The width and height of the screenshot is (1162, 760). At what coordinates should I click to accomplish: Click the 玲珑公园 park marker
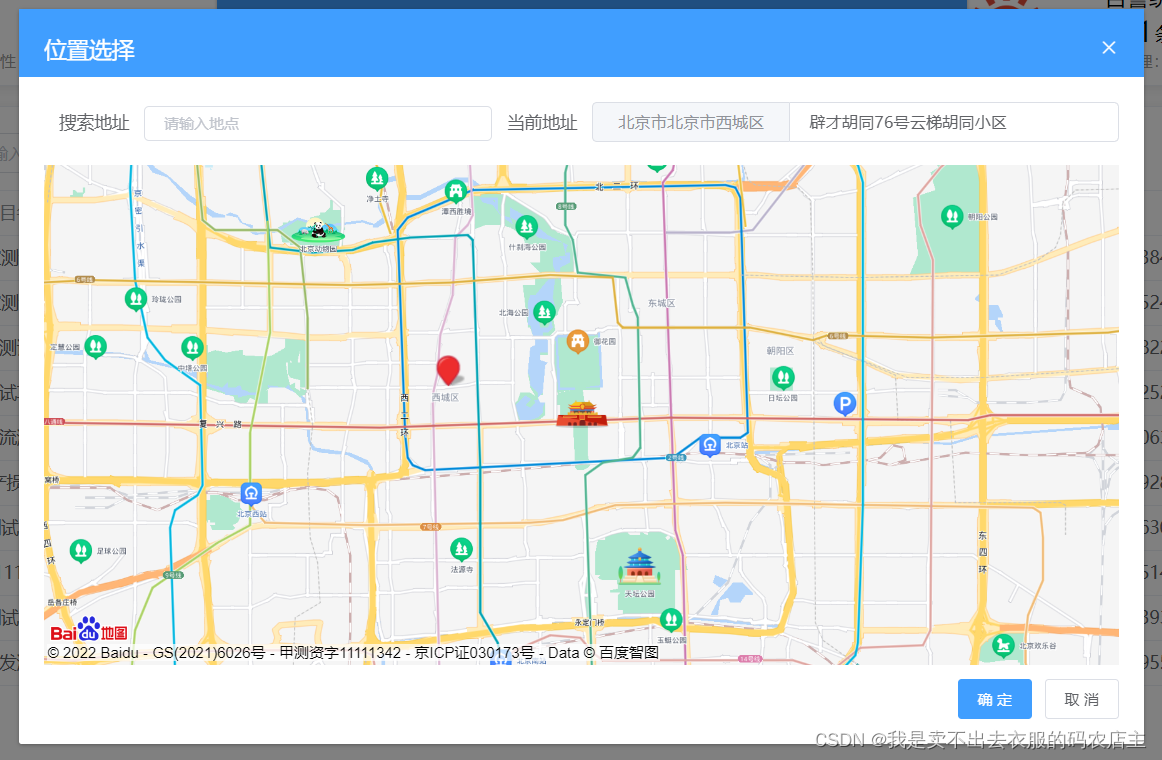[x=136, y=299]
